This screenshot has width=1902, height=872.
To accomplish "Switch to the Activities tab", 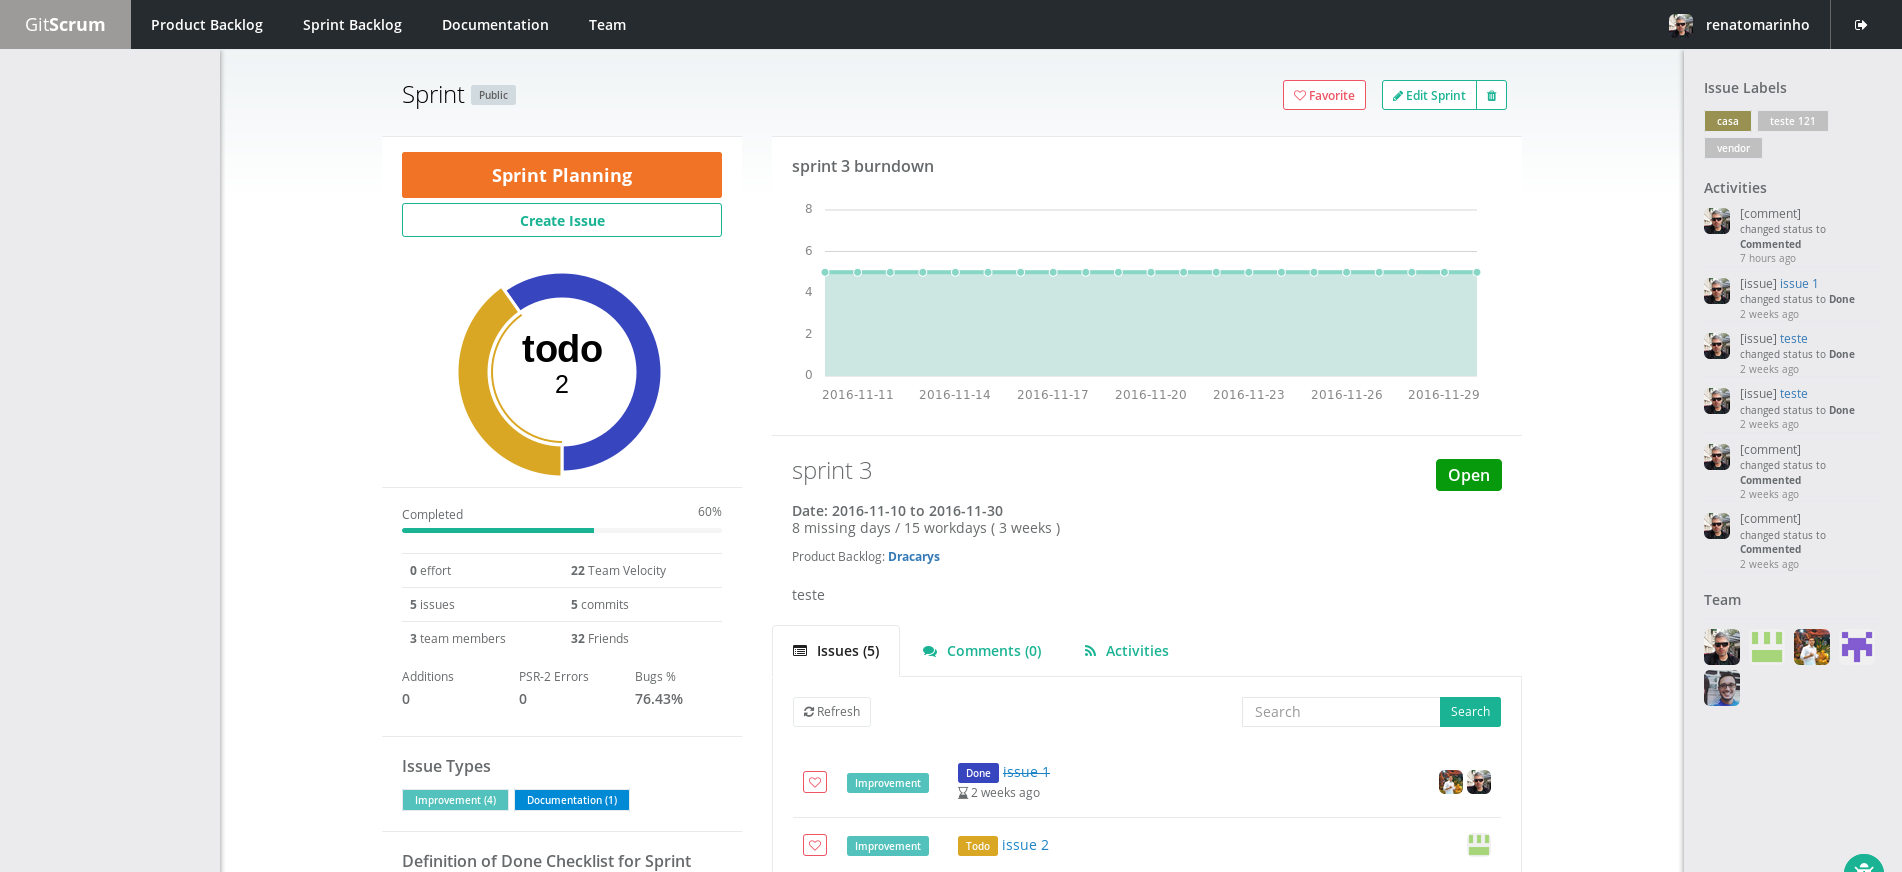I will coord(1126,651).
